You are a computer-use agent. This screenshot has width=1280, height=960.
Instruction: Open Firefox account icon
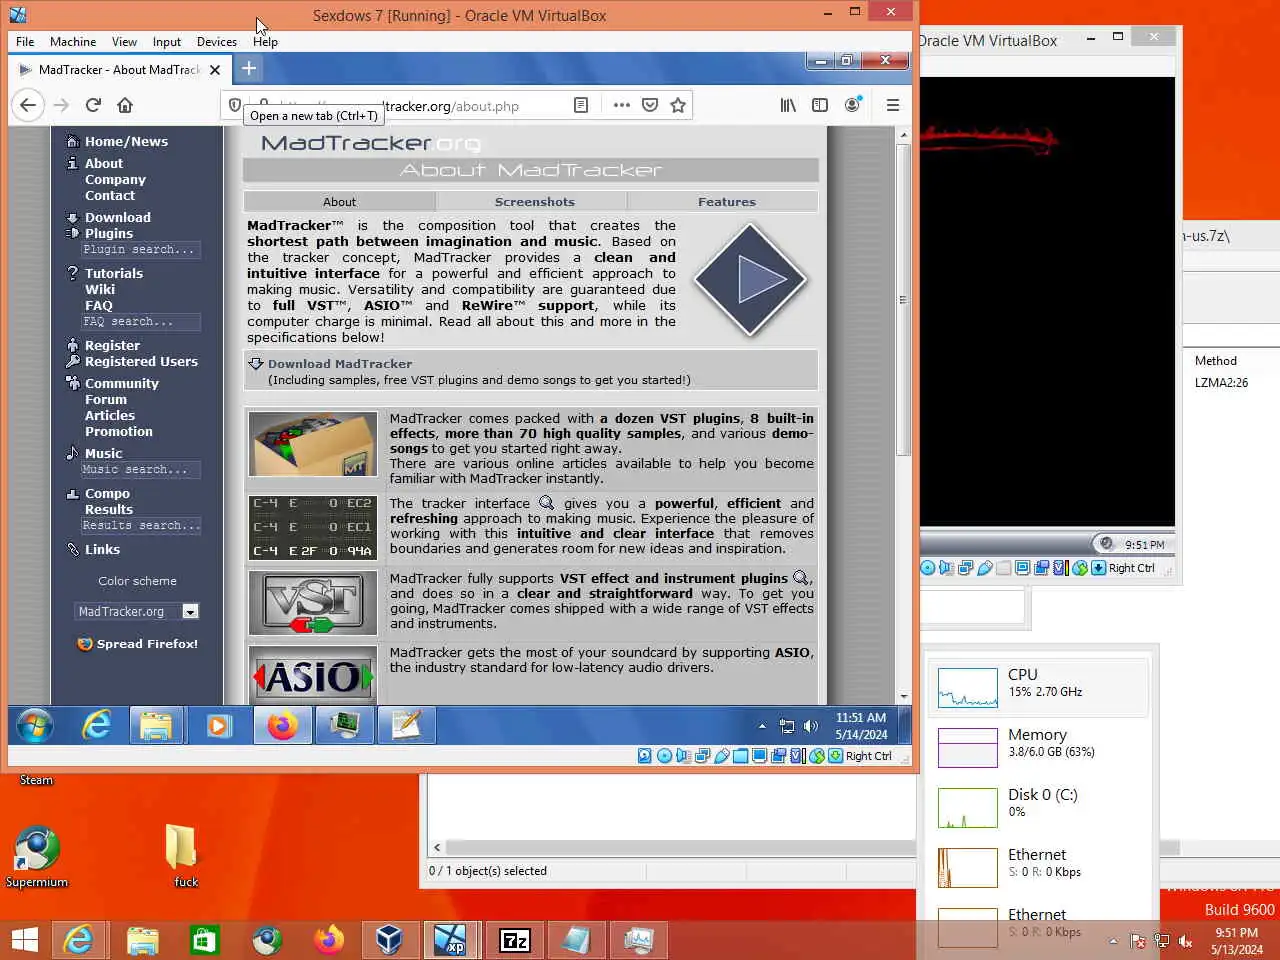(853, 105)
